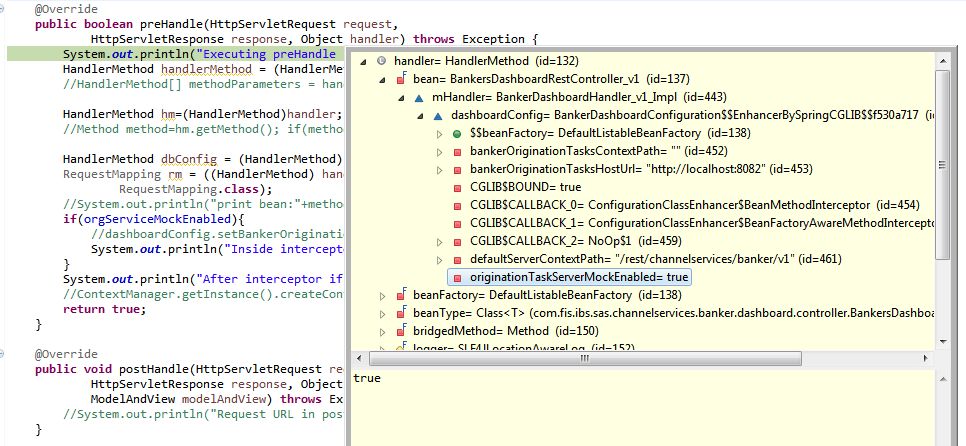Click the underlined handlerMethod variable

click(x=206, y=69)
